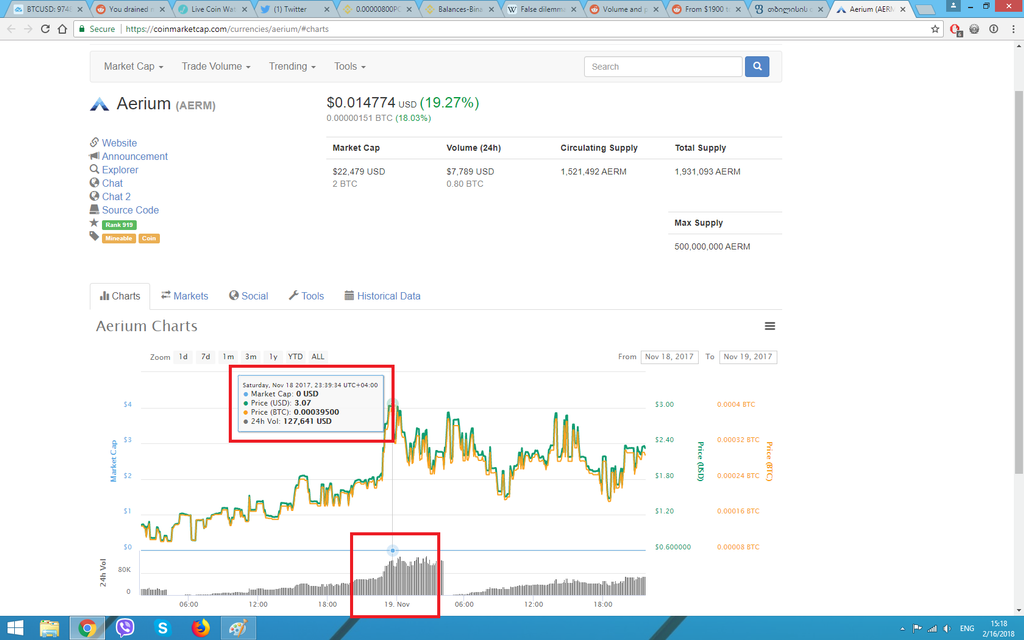
Task: Click the To date field
Action: [748, 357]
